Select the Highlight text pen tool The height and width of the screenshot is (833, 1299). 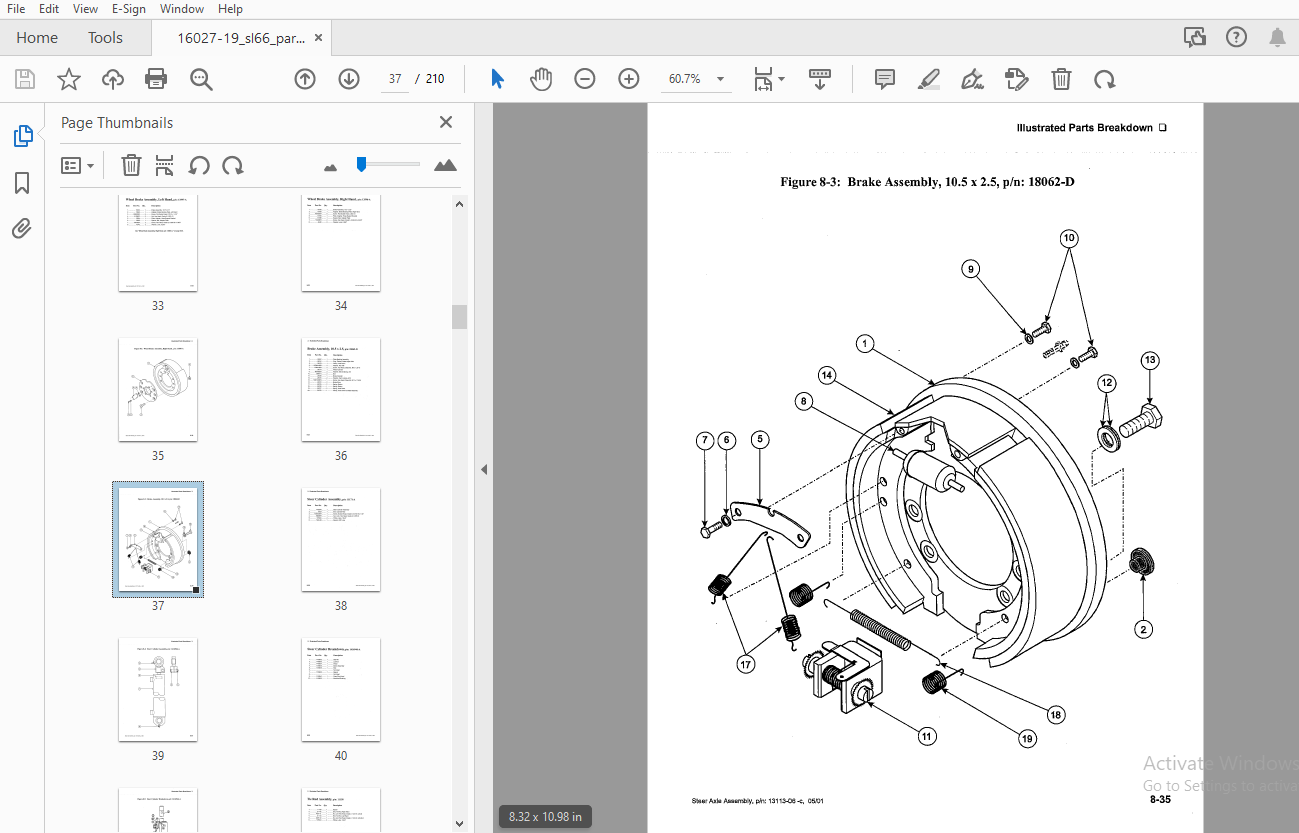pyautogui.click(x=929, y=79)
